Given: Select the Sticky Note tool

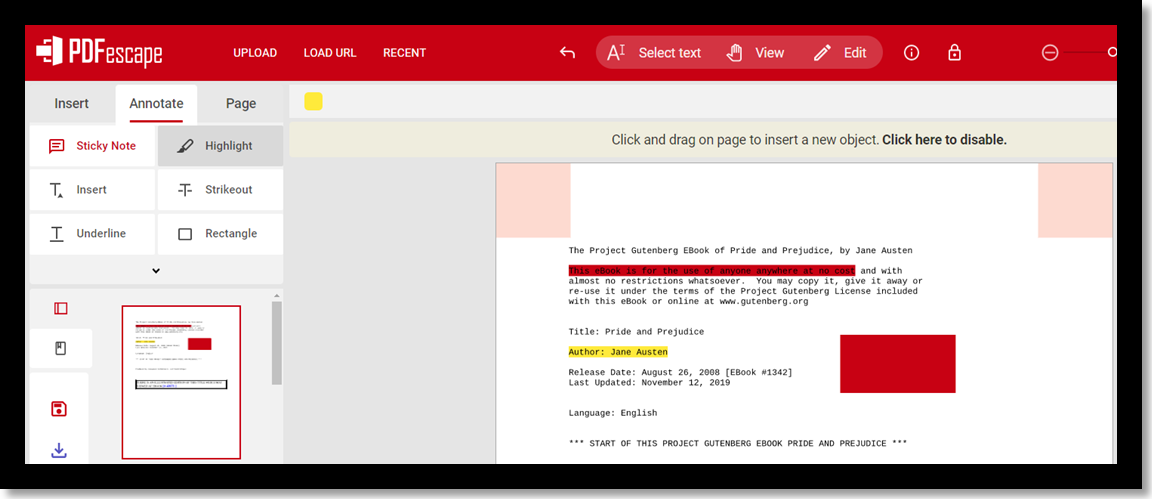Looking at the screenshot, I should [x=92, y=146].
